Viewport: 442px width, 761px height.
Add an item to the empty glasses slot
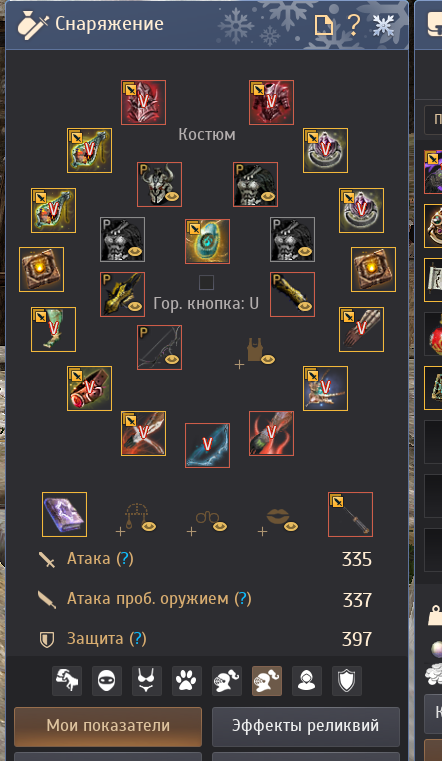[x=207, y=522]
